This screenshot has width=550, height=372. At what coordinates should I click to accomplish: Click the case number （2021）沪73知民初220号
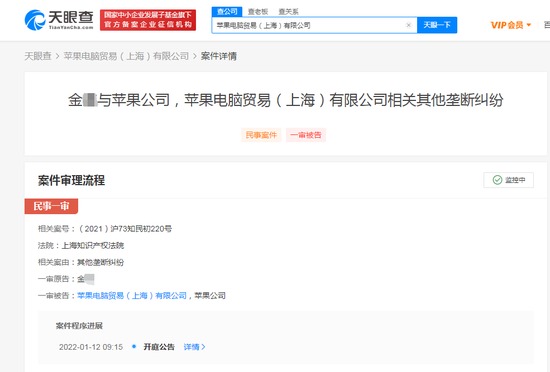[125, 229]
